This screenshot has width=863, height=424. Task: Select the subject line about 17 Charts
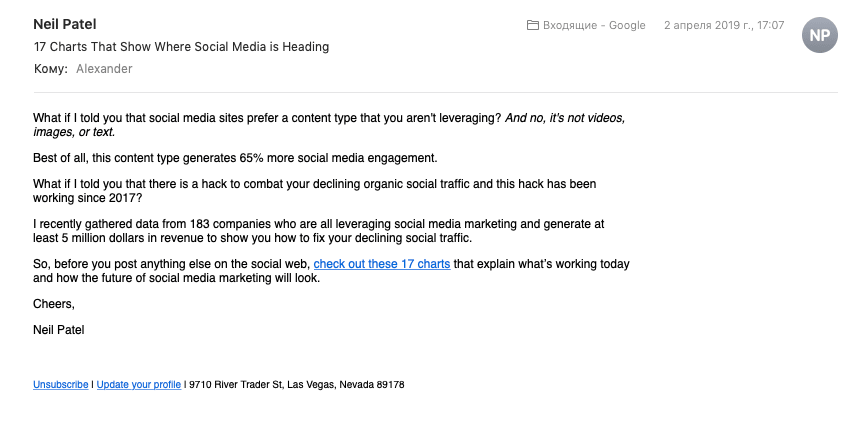182,47
